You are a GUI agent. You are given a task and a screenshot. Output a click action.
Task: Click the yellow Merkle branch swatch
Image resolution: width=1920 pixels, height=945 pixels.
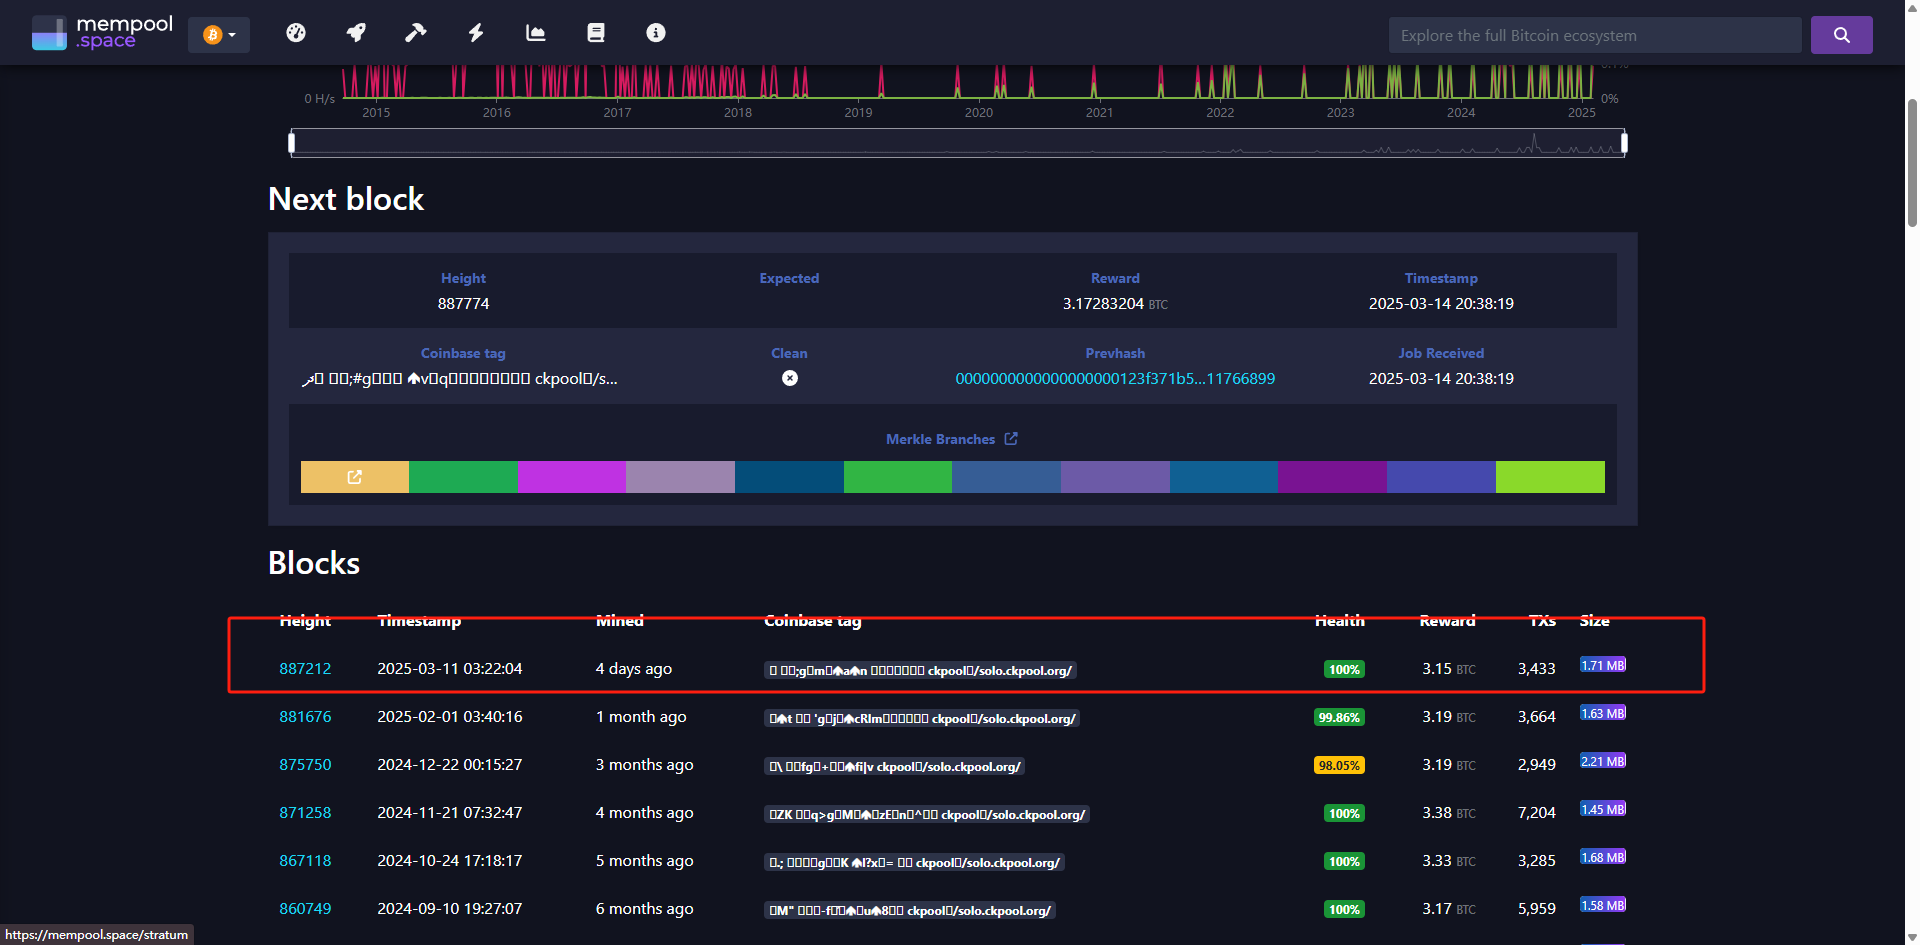point(355,477)
